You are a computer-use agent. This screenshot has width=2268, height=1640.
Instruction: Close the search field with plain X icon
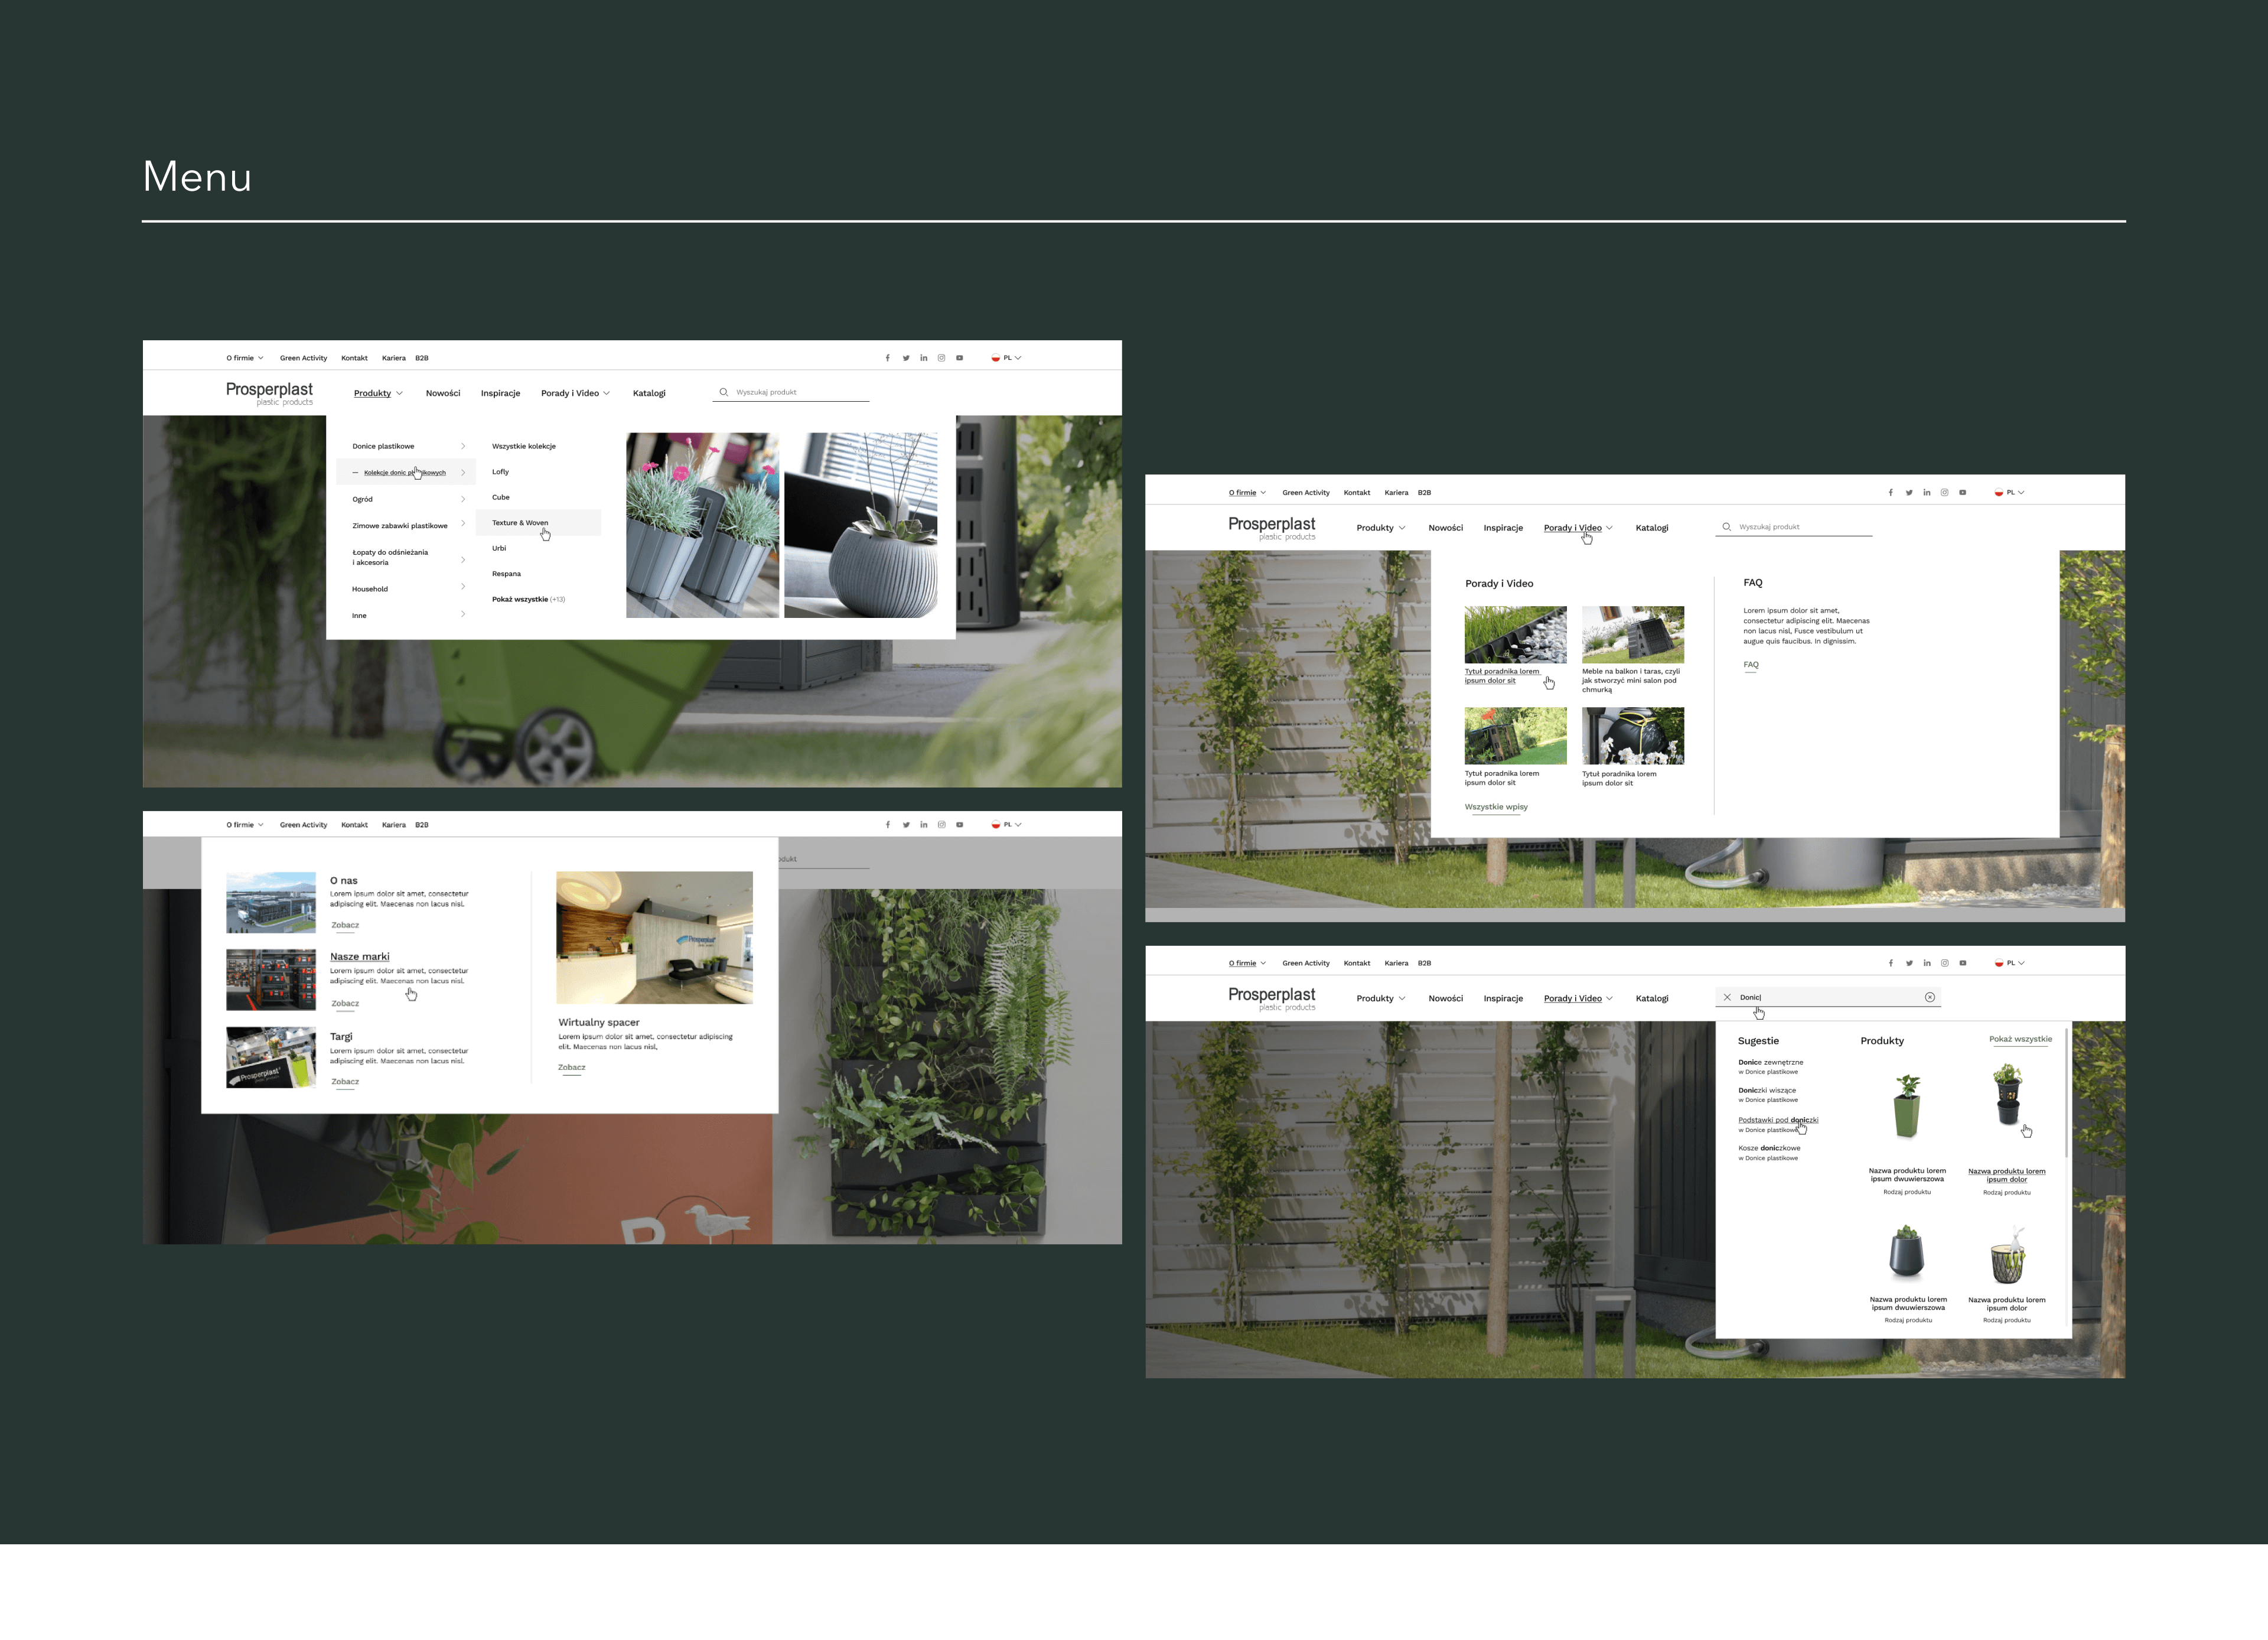tap(1727, 997)
